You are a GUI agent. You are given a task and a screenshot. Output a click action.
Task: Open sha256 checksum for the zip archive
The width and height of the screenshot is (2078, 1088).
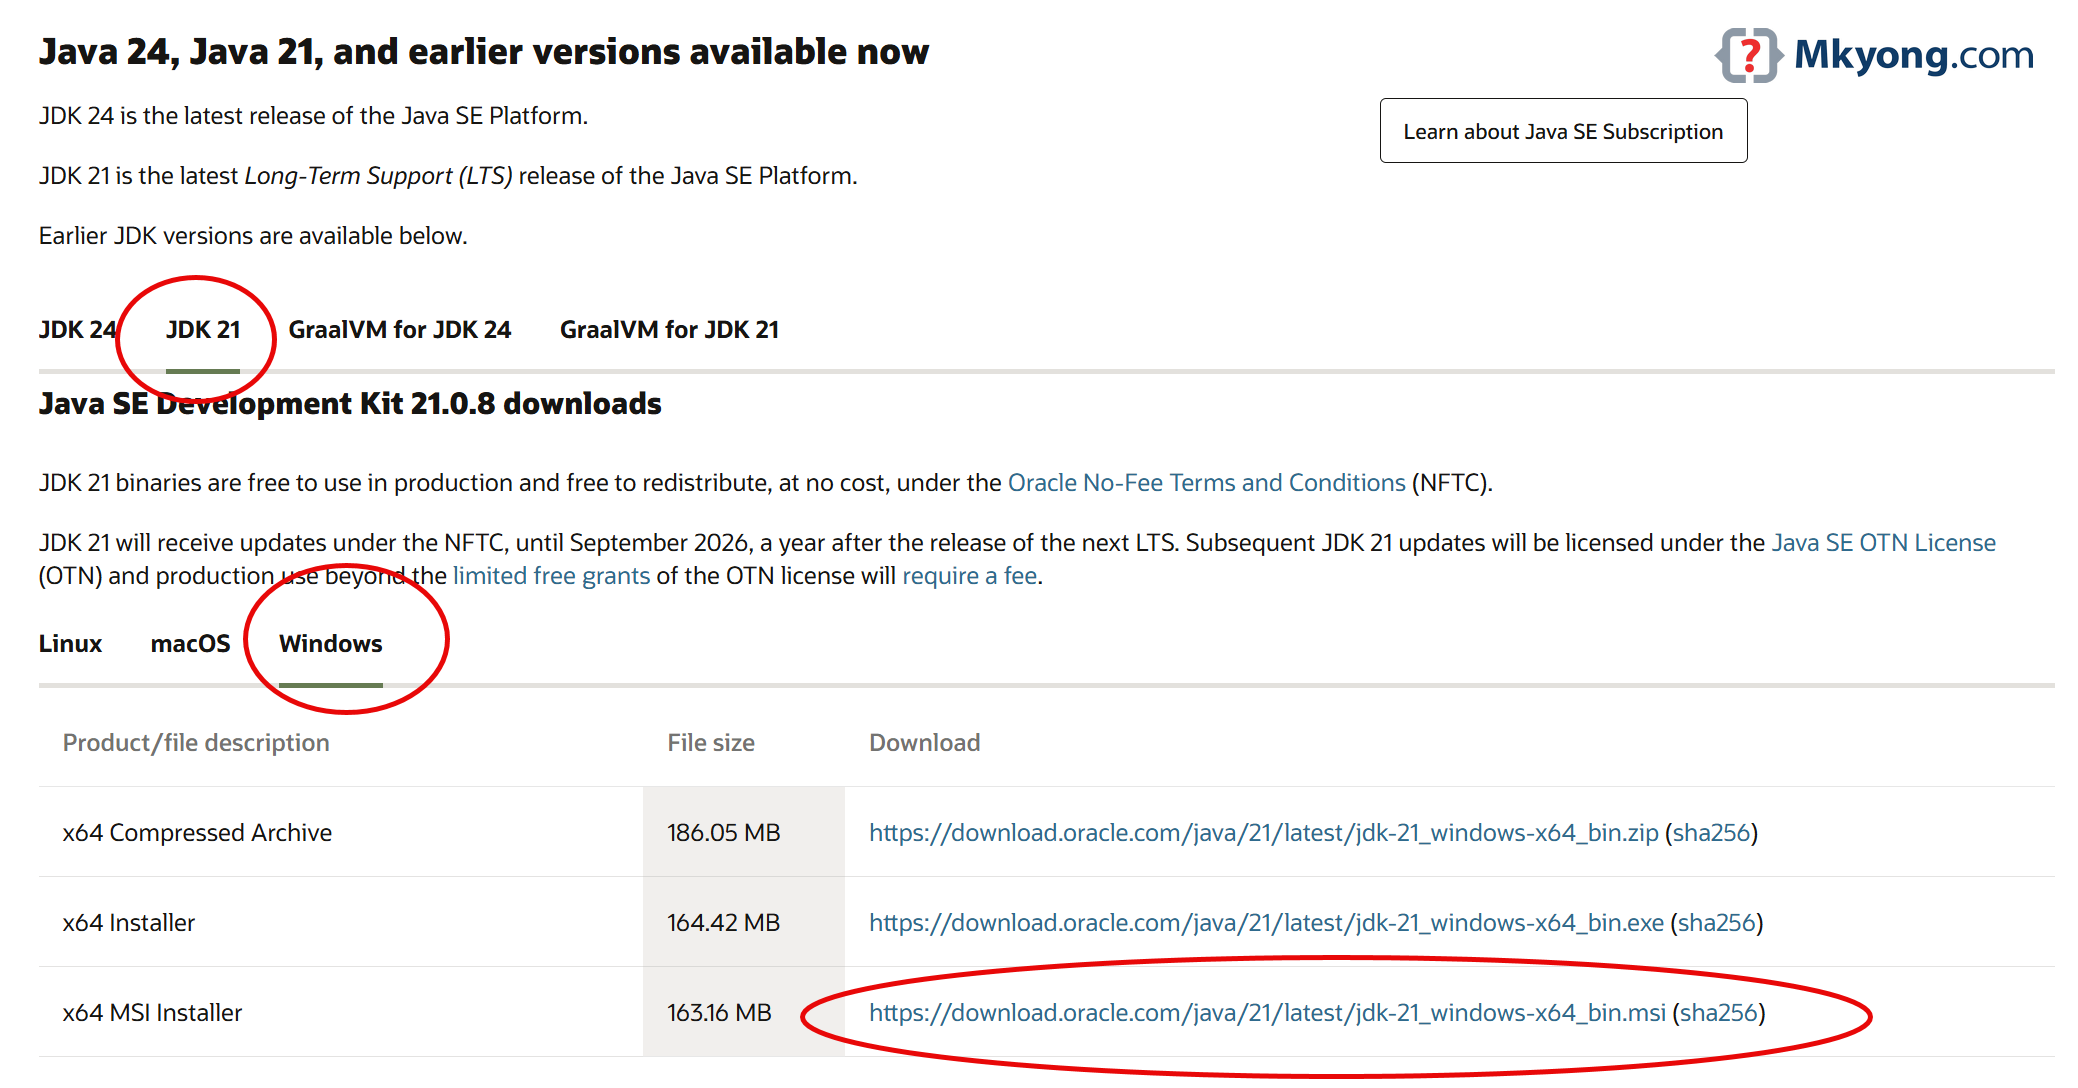[1712, 833]
